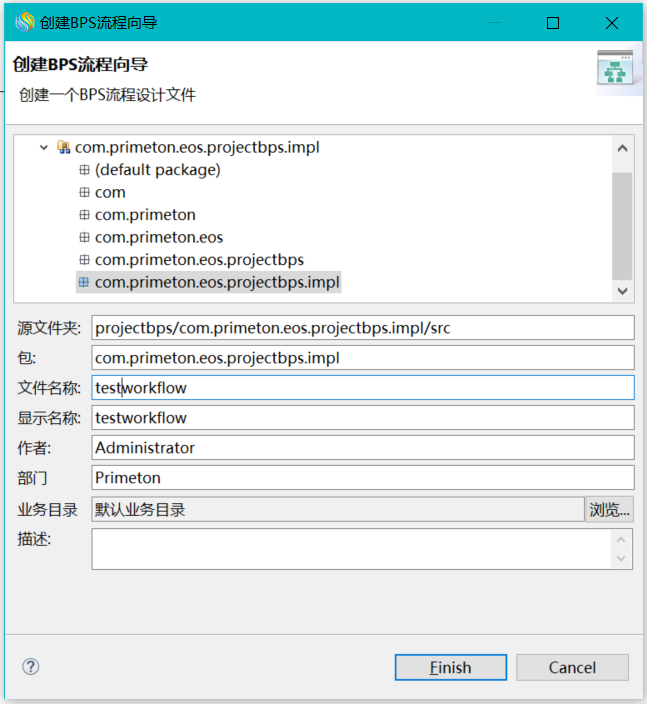Screen dimensions: 647x704
Task: Click the 部门 department field
Action: 362,478
